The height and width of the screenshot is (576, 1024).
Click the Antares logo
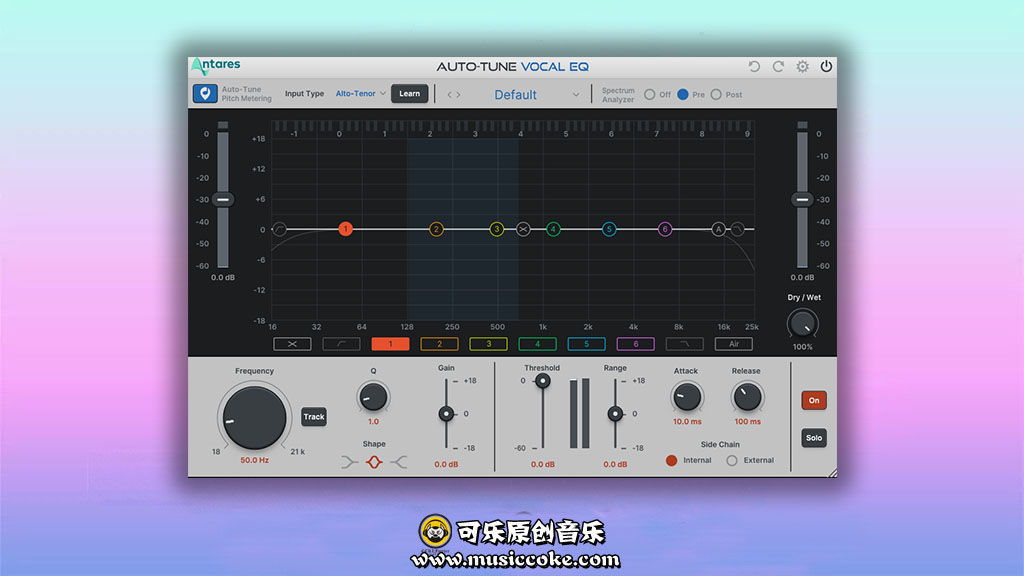coord(216,65)
